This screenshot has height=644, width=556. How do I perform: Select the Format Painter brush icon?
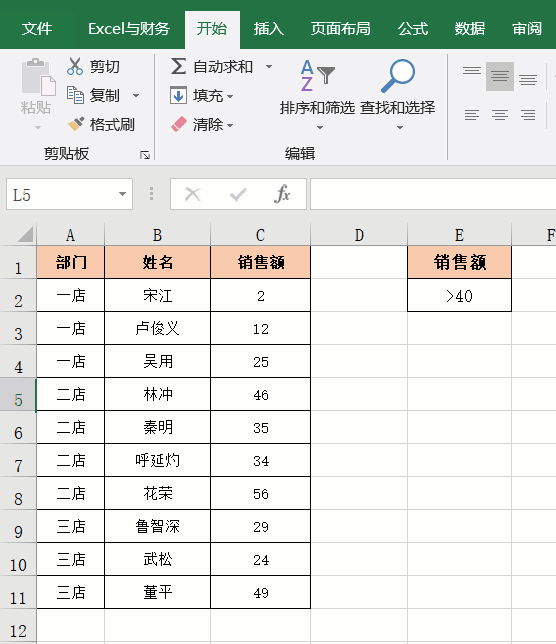coord(76,124)
